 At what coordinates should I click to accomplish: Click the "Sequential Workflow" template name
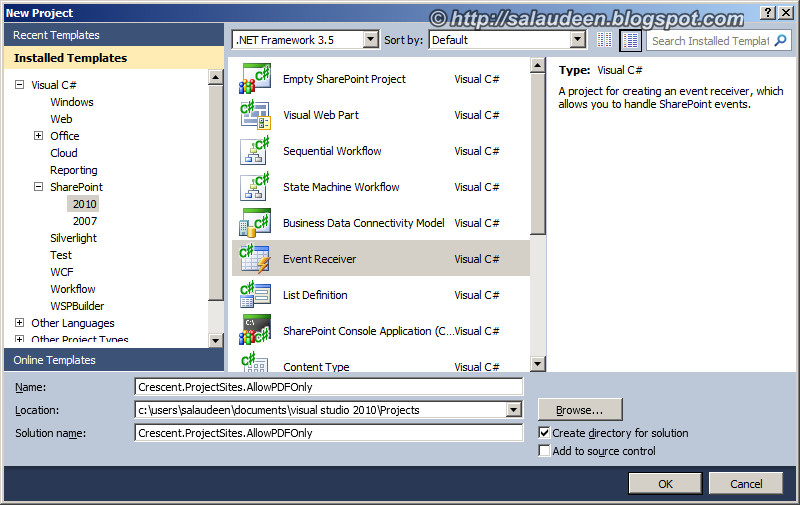(332, 151)
